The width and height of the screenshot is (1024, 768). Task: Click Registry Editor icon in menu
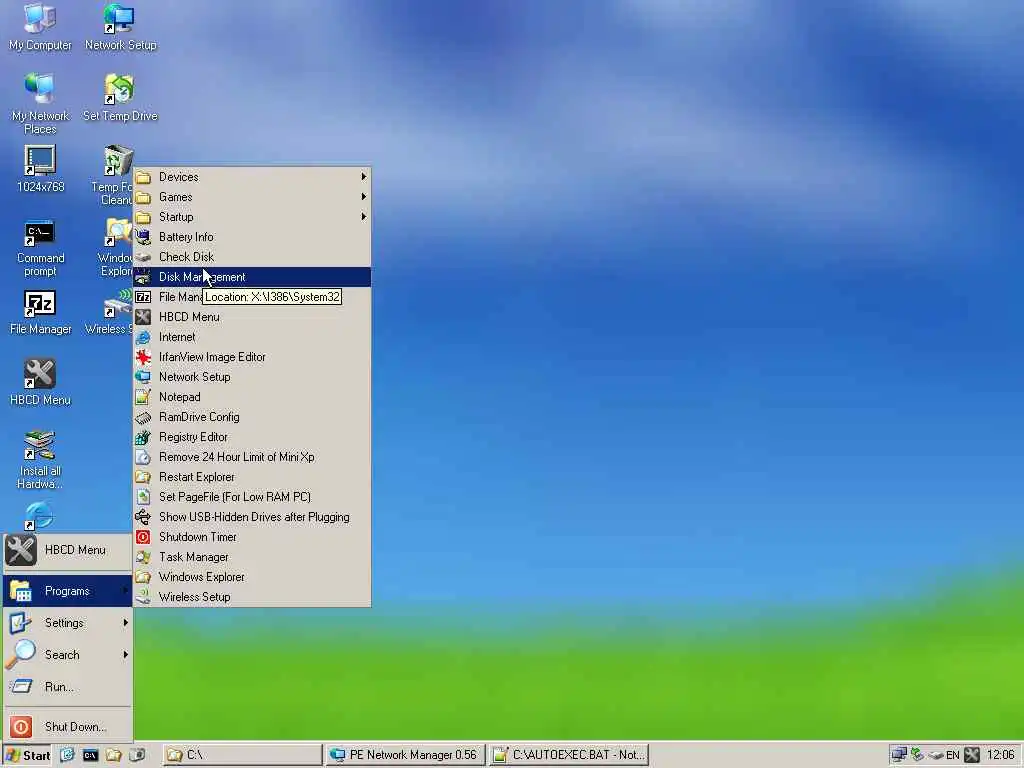pos(143,438)
